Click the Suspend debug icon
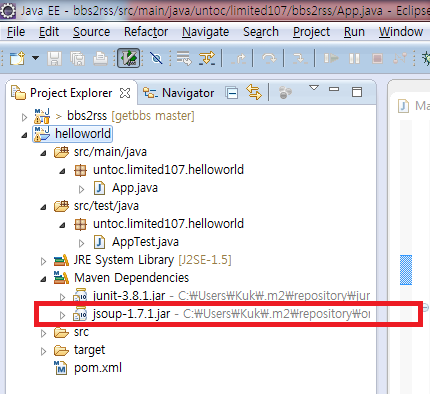Screen dimensions: 430x394 click(354, 59)
